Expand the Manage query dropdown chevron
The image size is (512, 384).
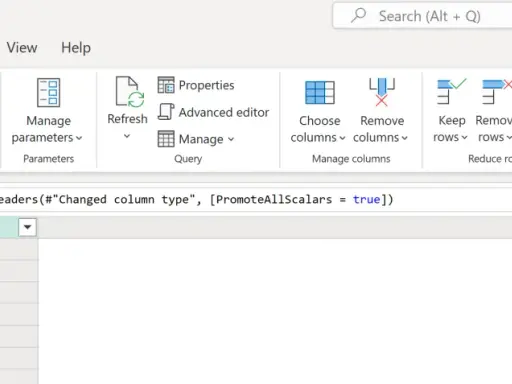(231, 139)
